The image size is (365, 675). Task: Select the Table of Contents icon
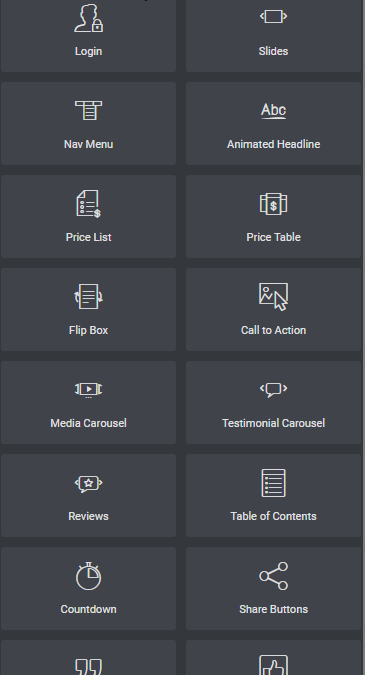coord(273,483)
